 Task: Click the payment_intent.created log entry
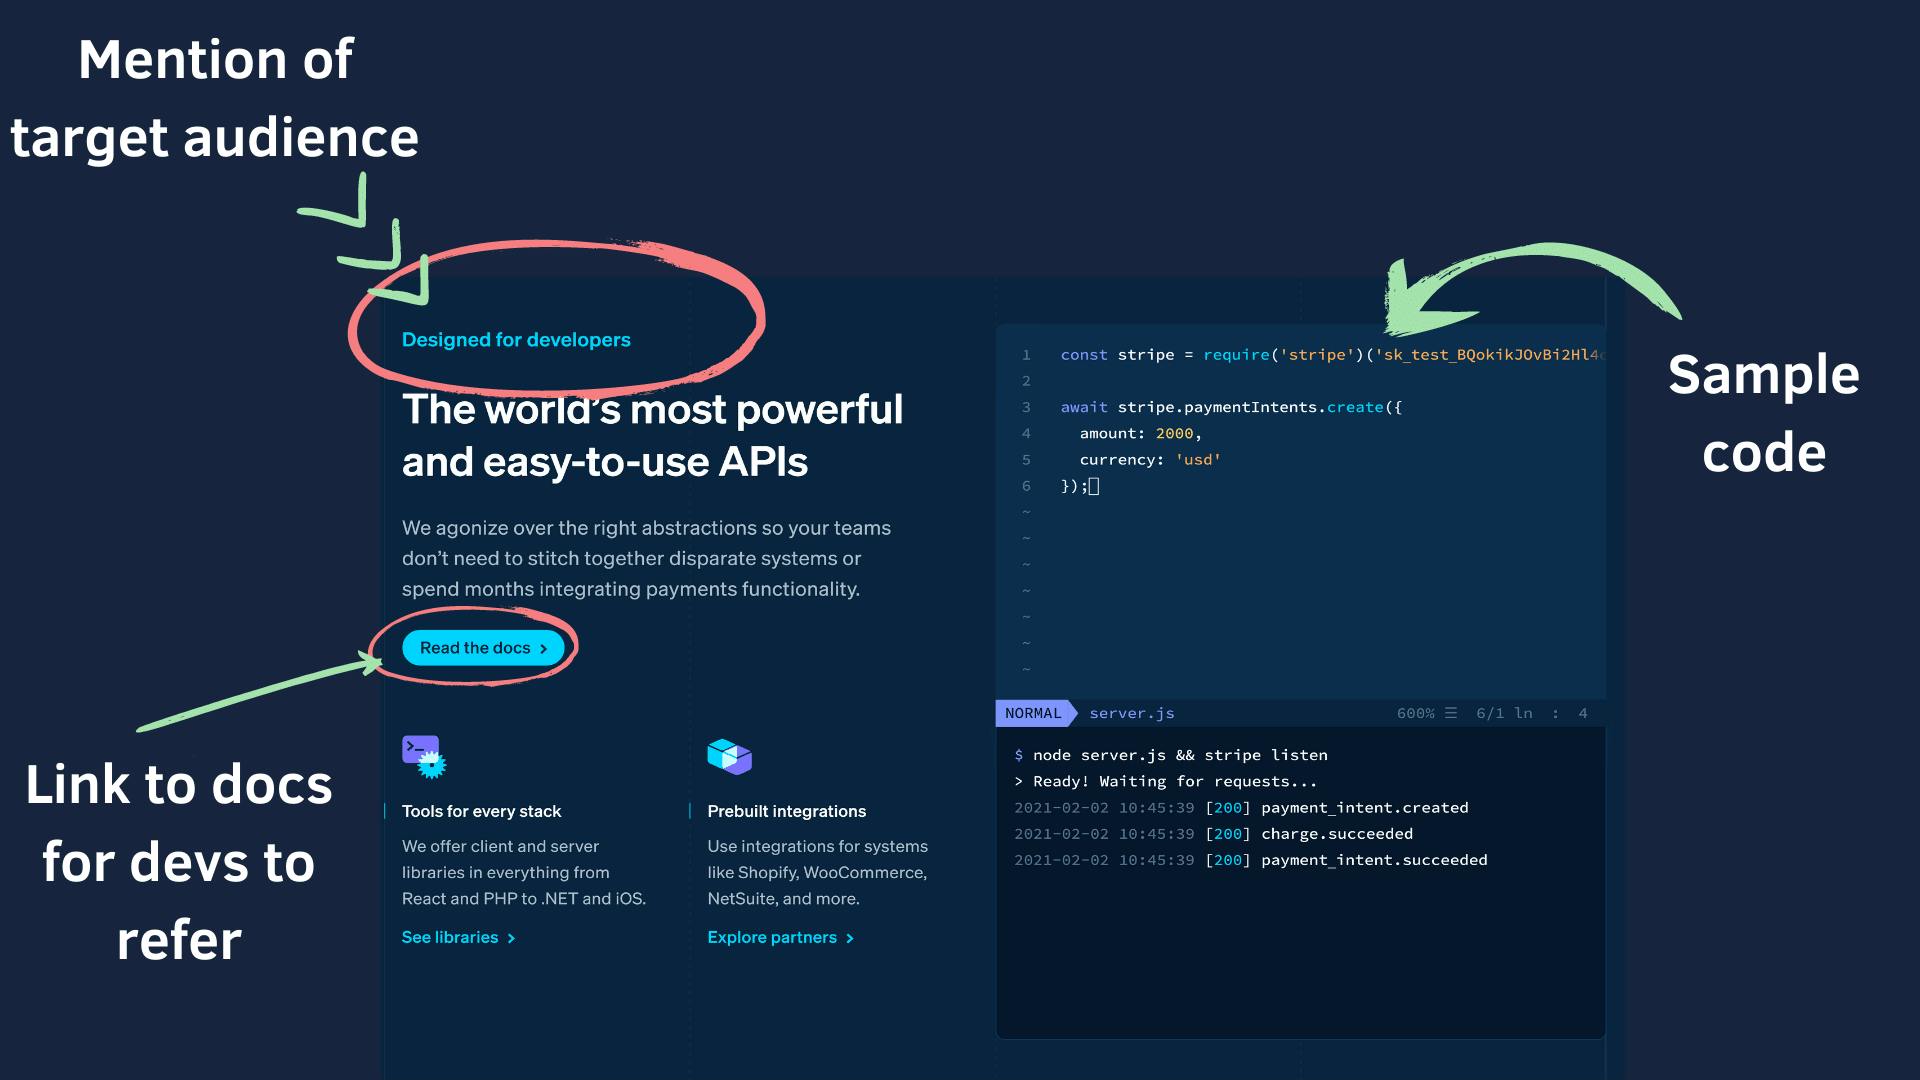coord(1241,808)
